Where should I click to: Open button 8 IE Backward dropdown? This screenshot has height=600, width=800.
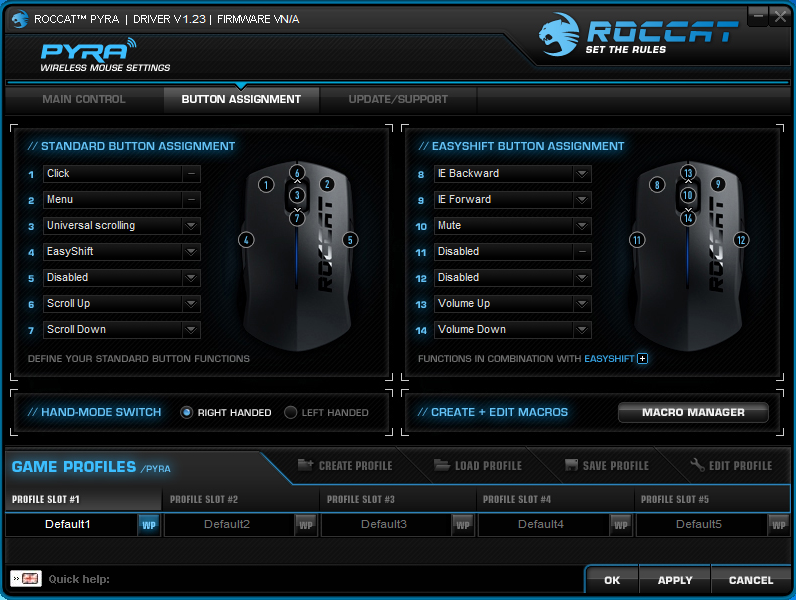tap(582, 173)
